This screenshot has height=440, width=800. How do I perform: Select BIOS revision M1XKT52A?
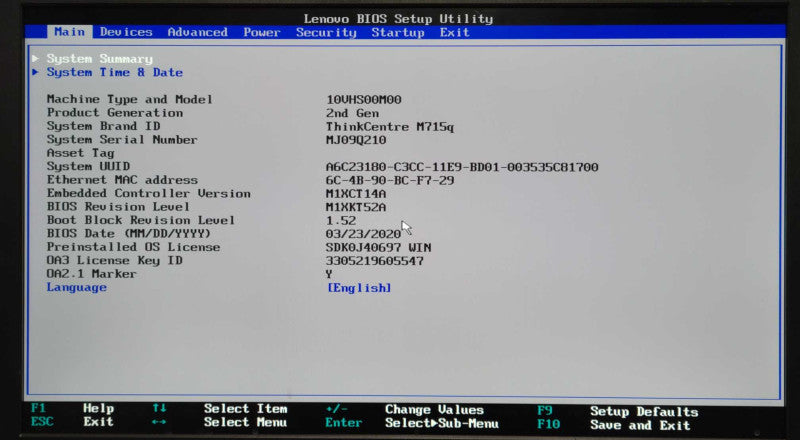pos(356,207)
